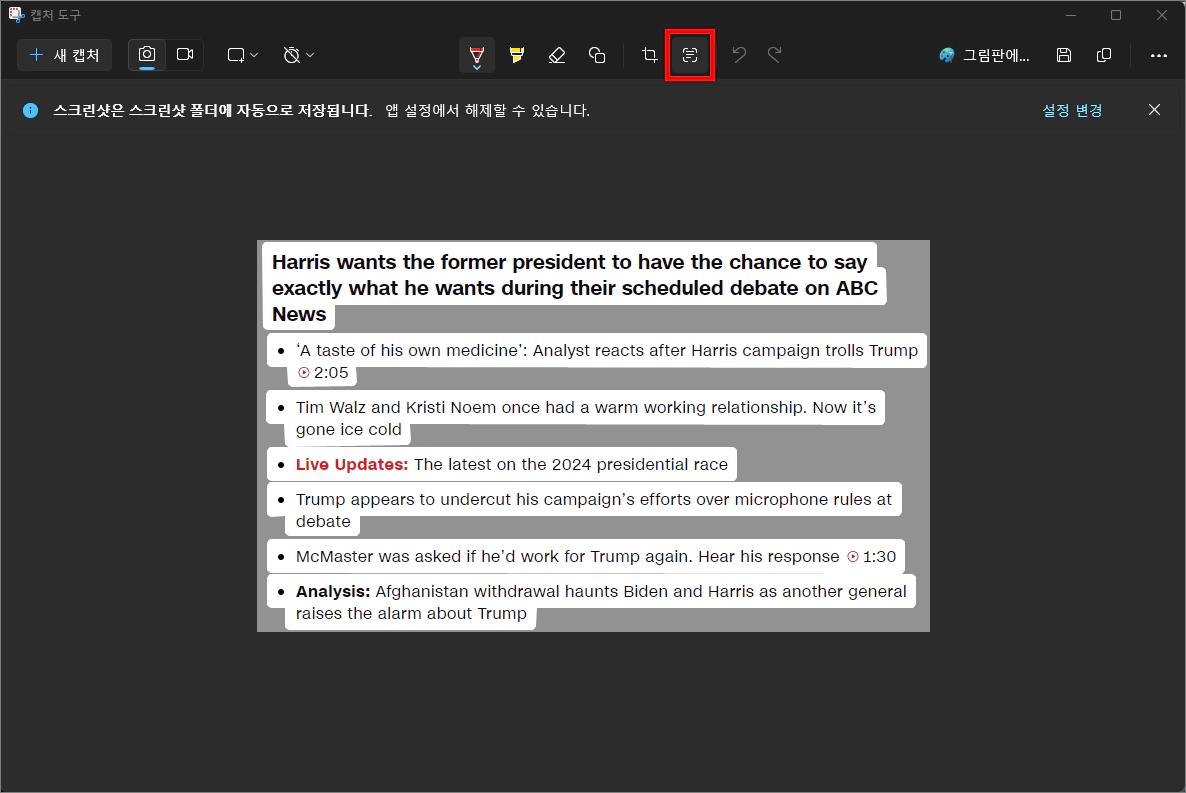This screenshot has width=1186, height=793.
Task: Dismiss the auto-save notification banner
Action: [x=1154, y=110]
